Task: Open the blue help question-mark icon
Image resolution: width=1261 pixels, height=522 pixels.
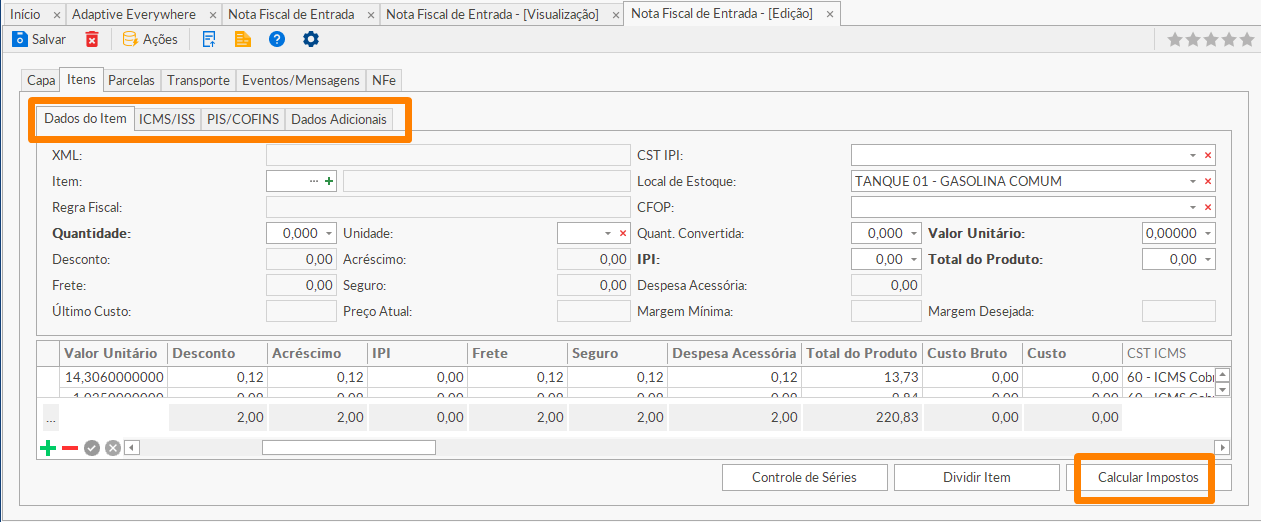Action: [277, 39]
